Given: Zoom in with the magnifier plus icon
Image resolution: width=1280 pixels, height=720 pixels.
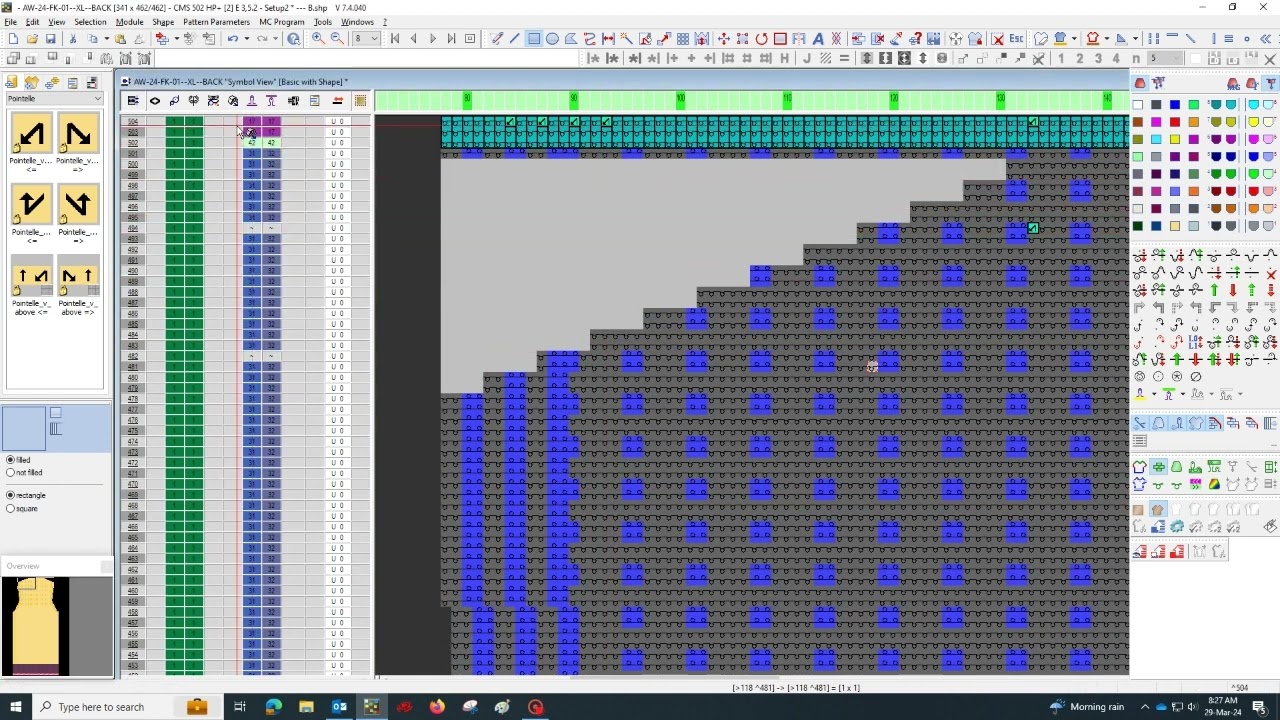Looking at the screenshot, I should 318,39.
